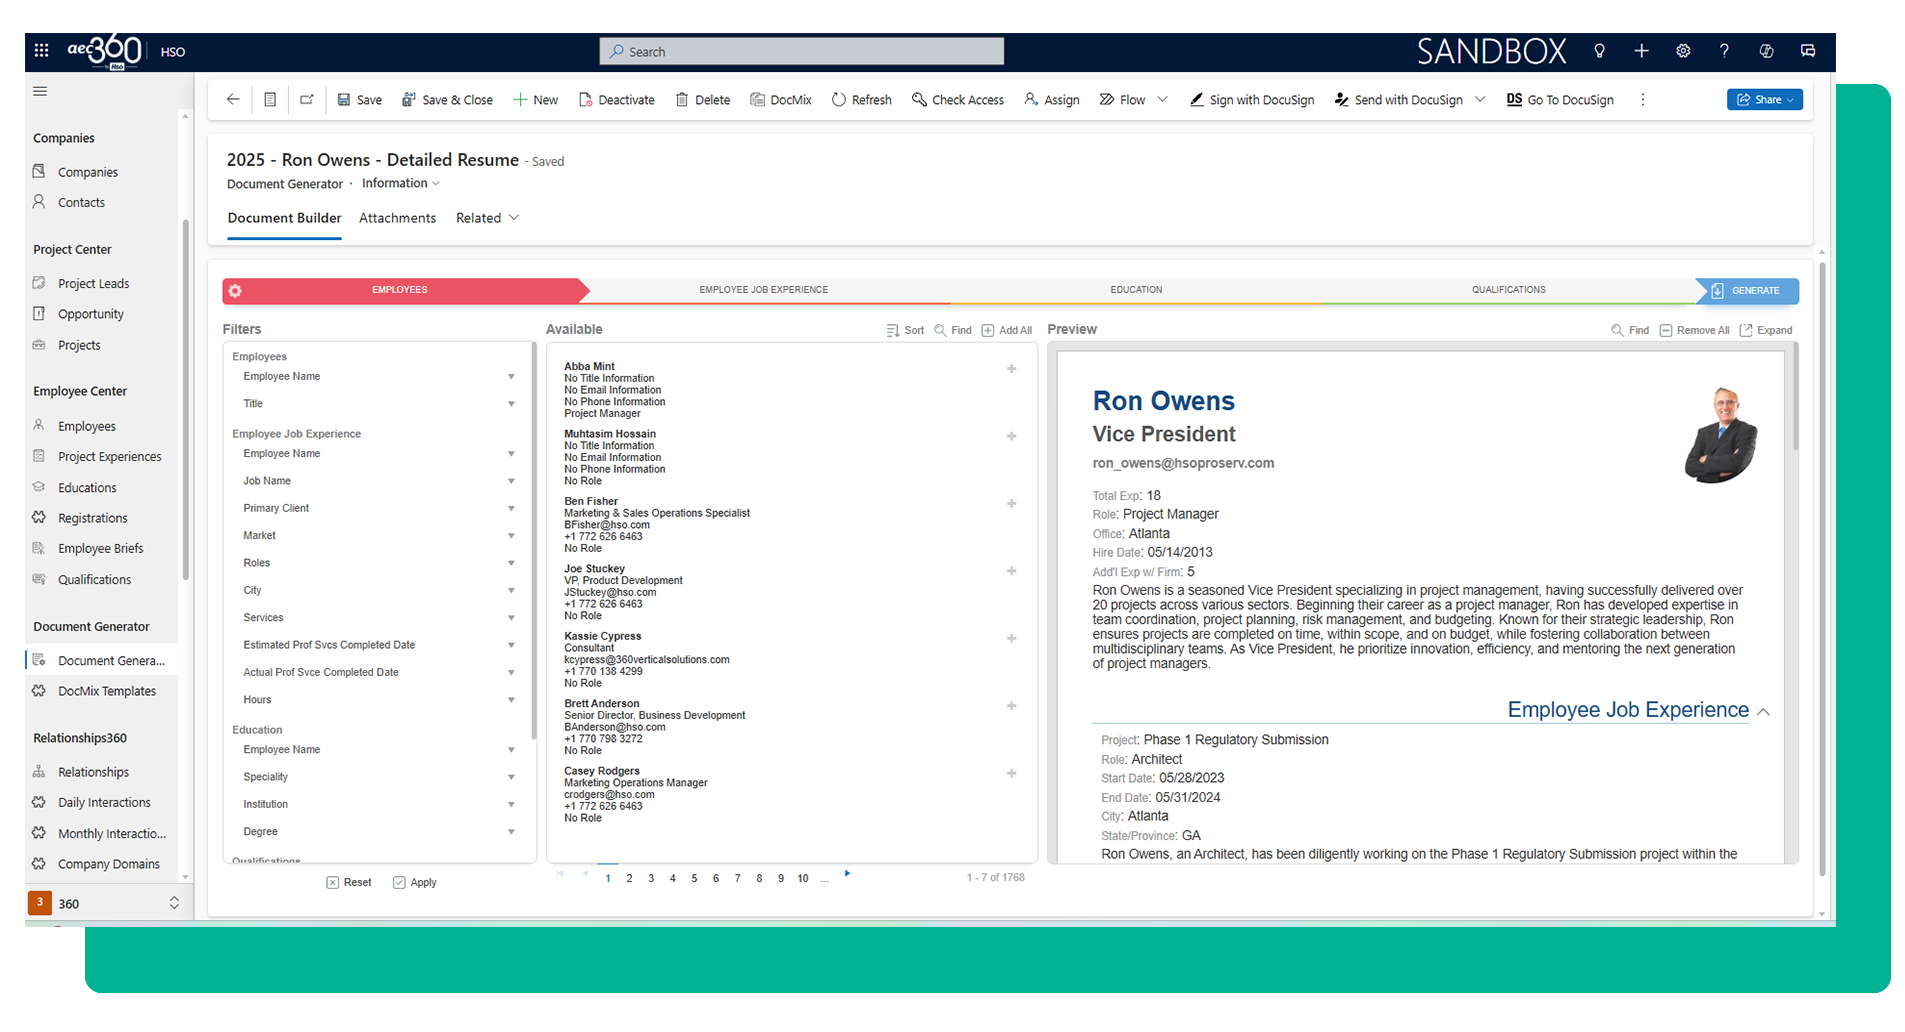Open the Flow dropdown arrow
The height and width of the screenshot is (1032, 1905).
tap(1162, 100)
